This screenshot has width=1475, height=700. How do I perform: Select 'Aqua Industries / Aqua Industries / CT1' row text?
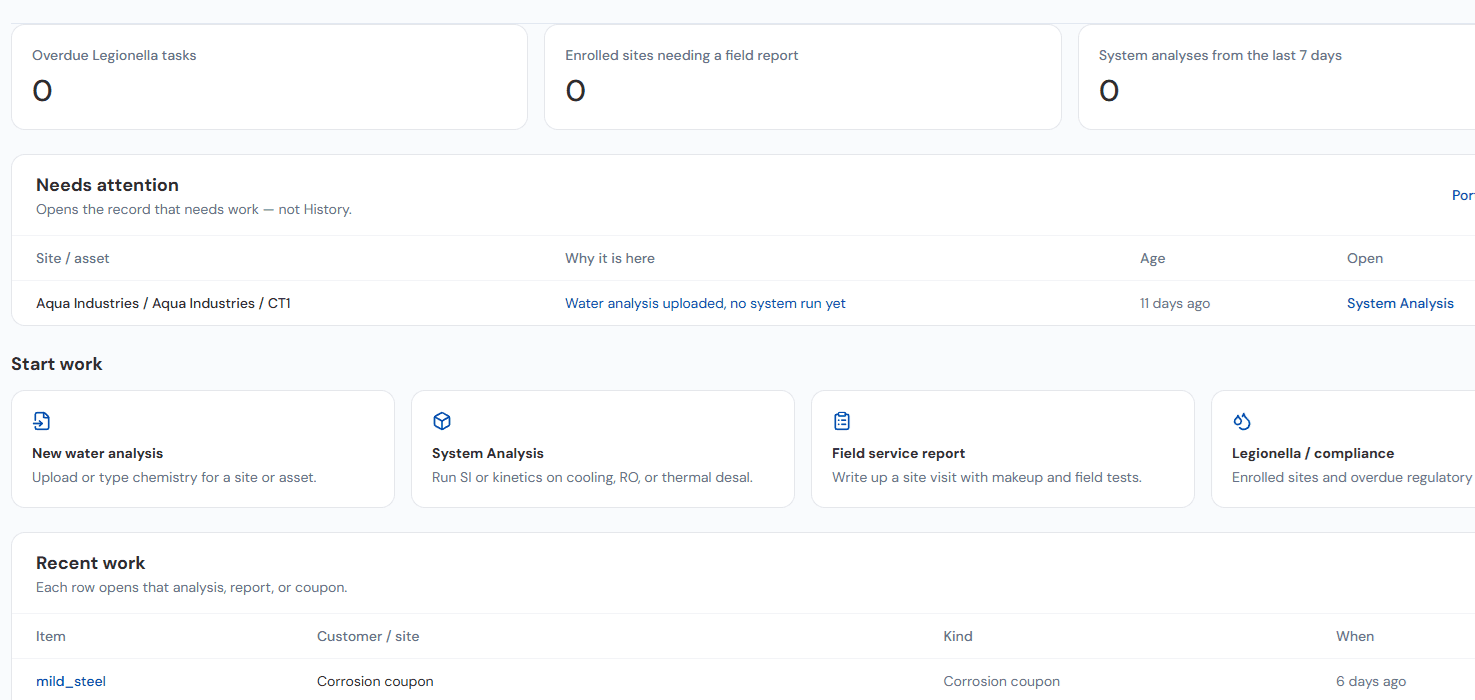tap(163, 303)
